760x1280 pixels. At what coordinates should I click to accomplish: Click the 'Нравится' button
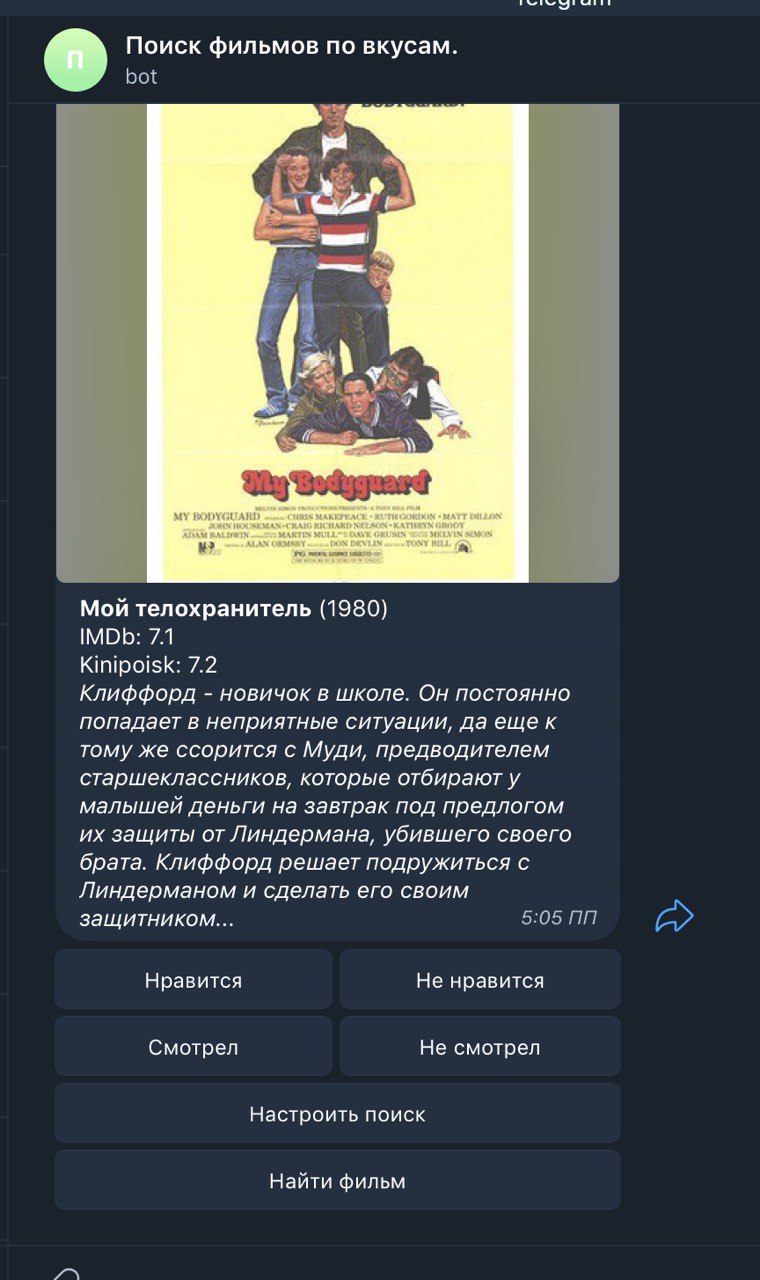193,980
